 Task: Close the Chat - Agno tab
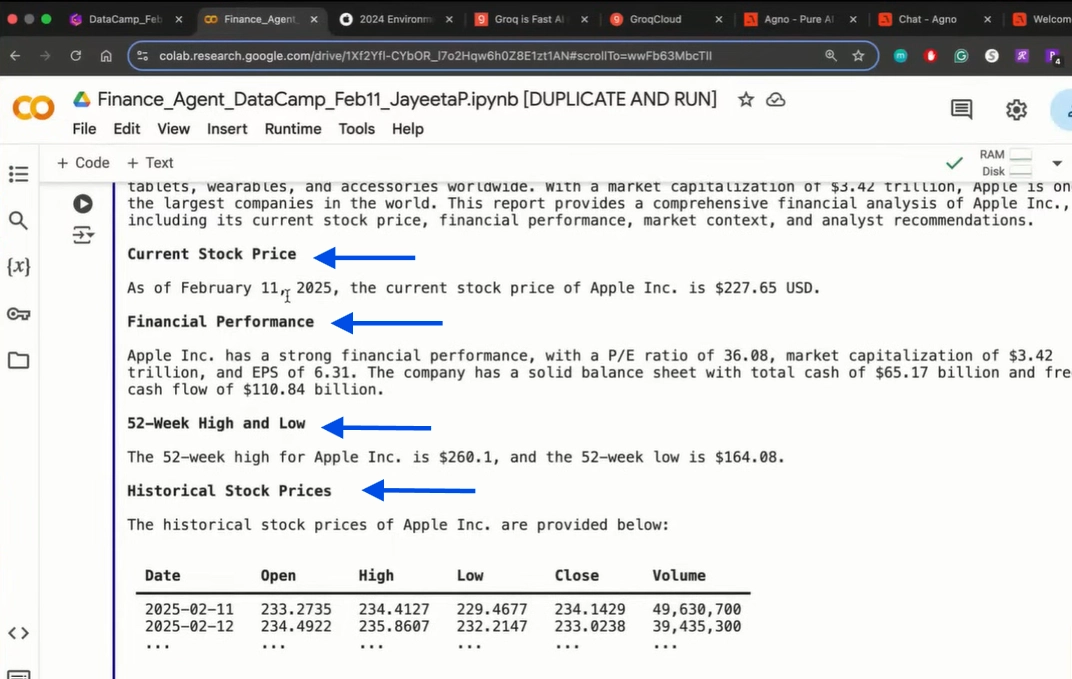(x=987, y=19)
